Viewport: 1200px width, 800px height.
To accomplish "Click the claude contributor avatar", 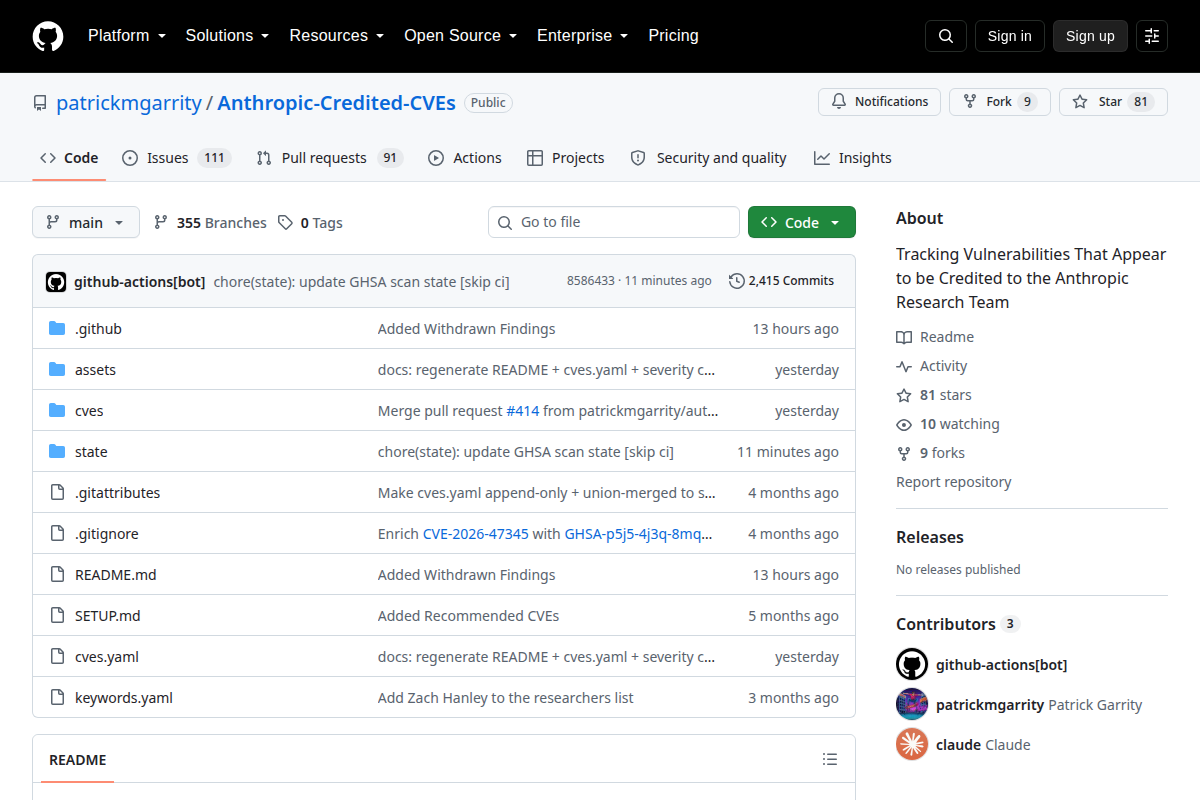I will coord(912,744).
